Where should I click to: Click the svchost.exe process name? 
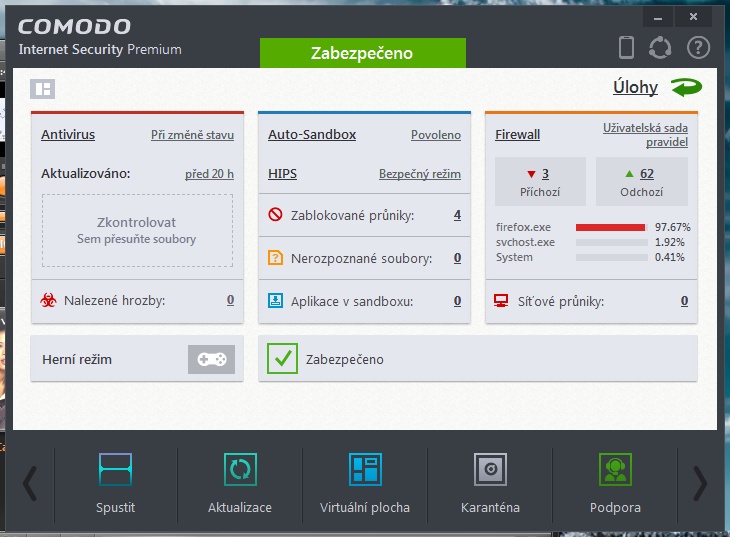click(525, 242)
